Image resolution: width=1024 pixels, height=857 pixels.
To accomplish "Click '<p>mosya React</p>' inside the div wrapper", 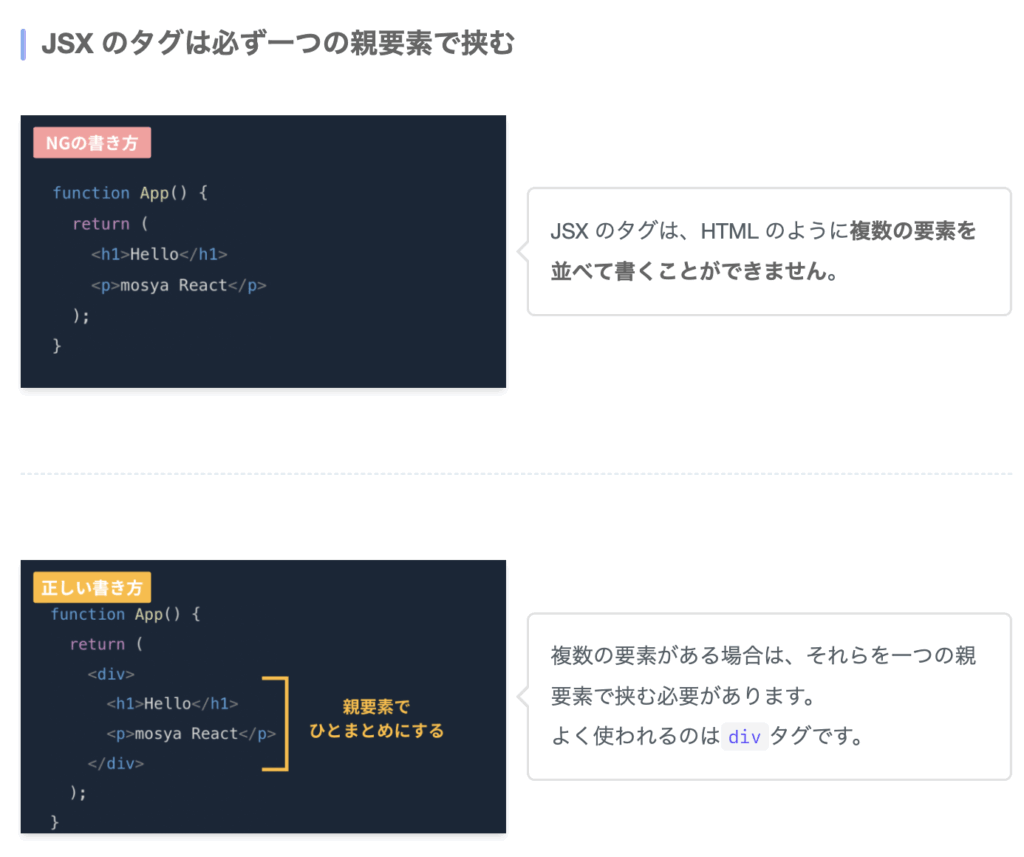I will [x=191, y=734].
